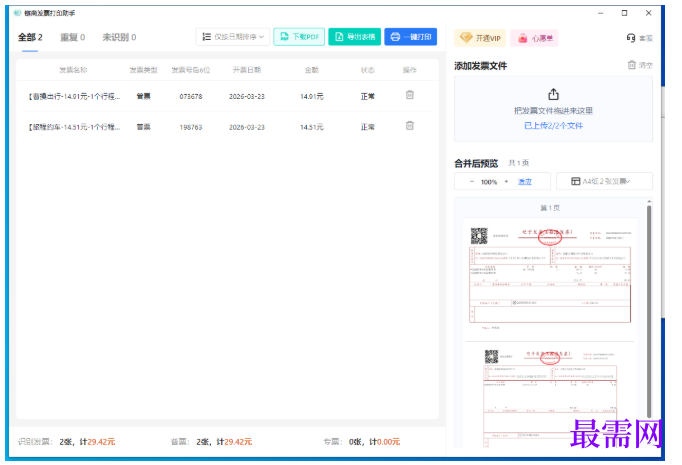Click the 开票日期 column header
This screenshot has width=682, height=465.
(247, 70)
